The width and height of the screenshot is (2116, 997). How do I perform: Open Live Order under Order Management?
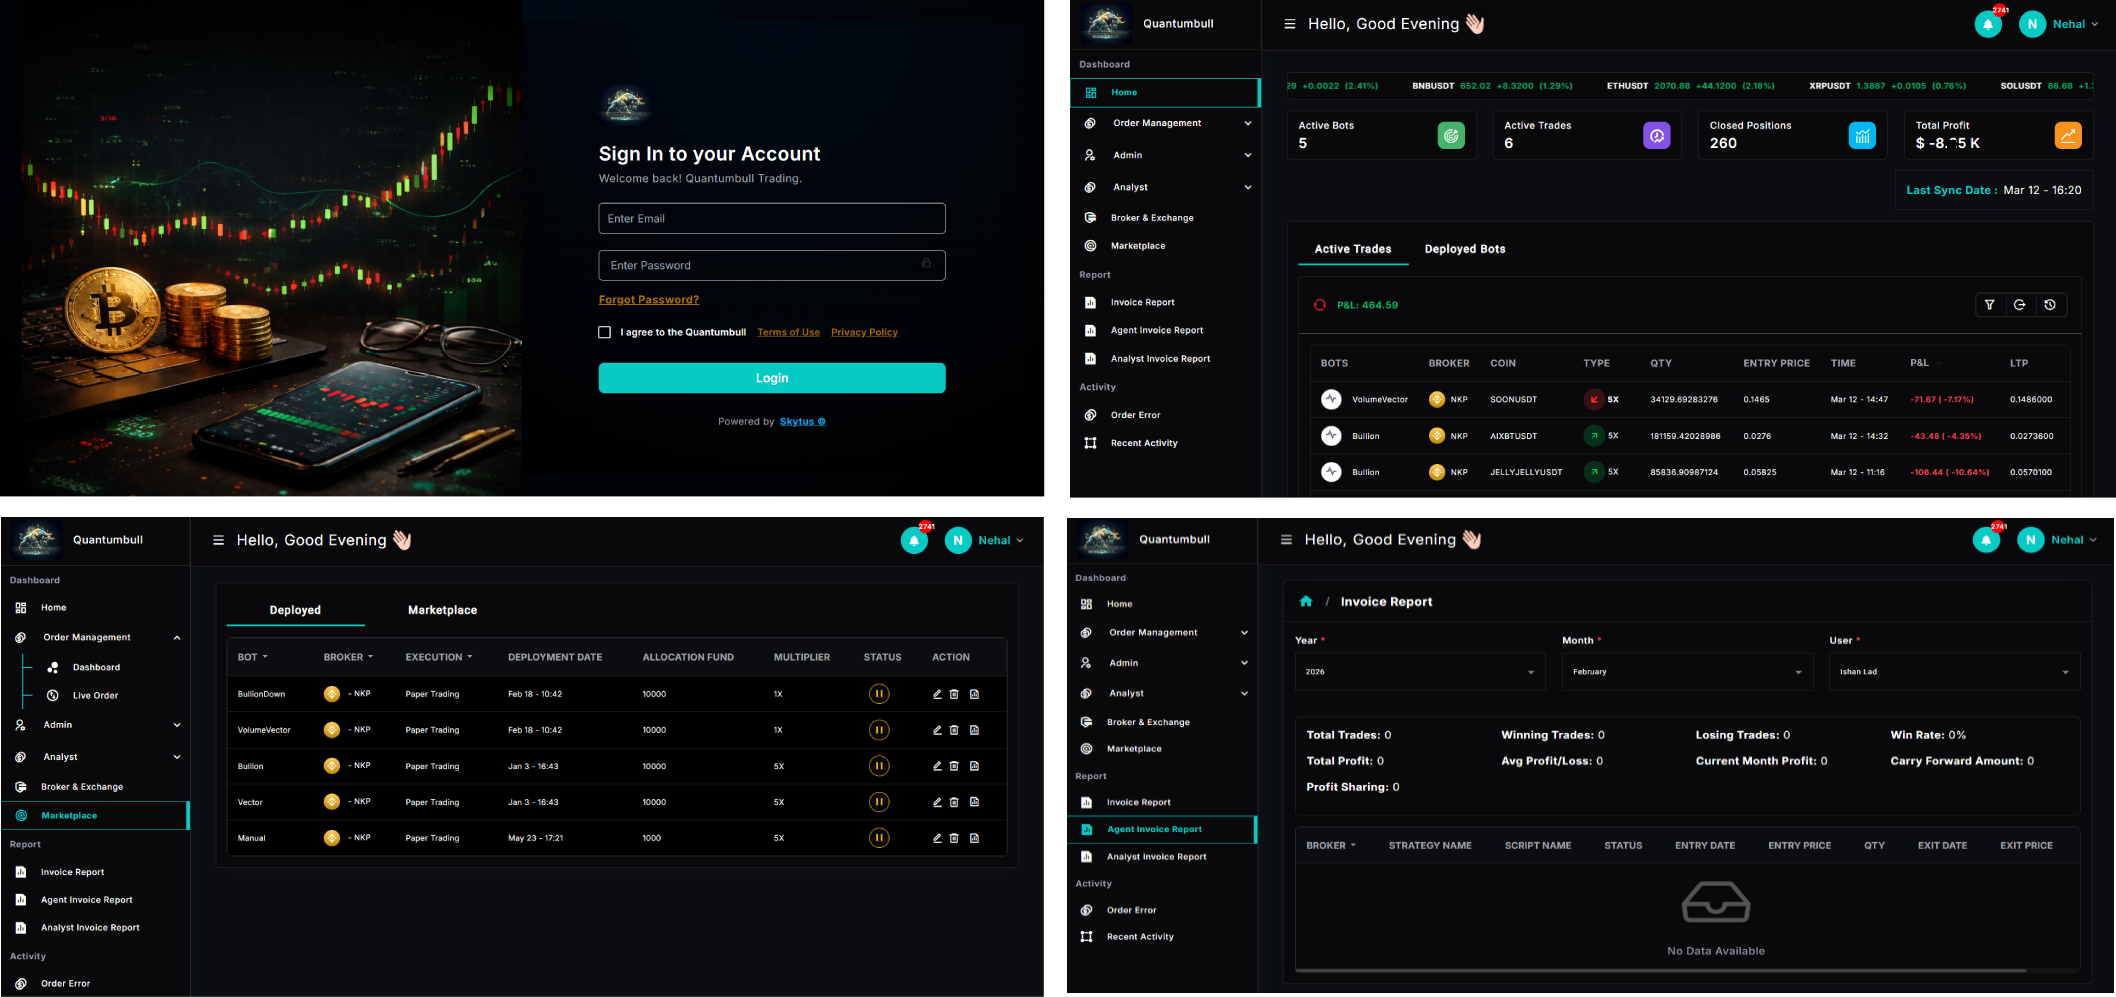tap(95, 696)
